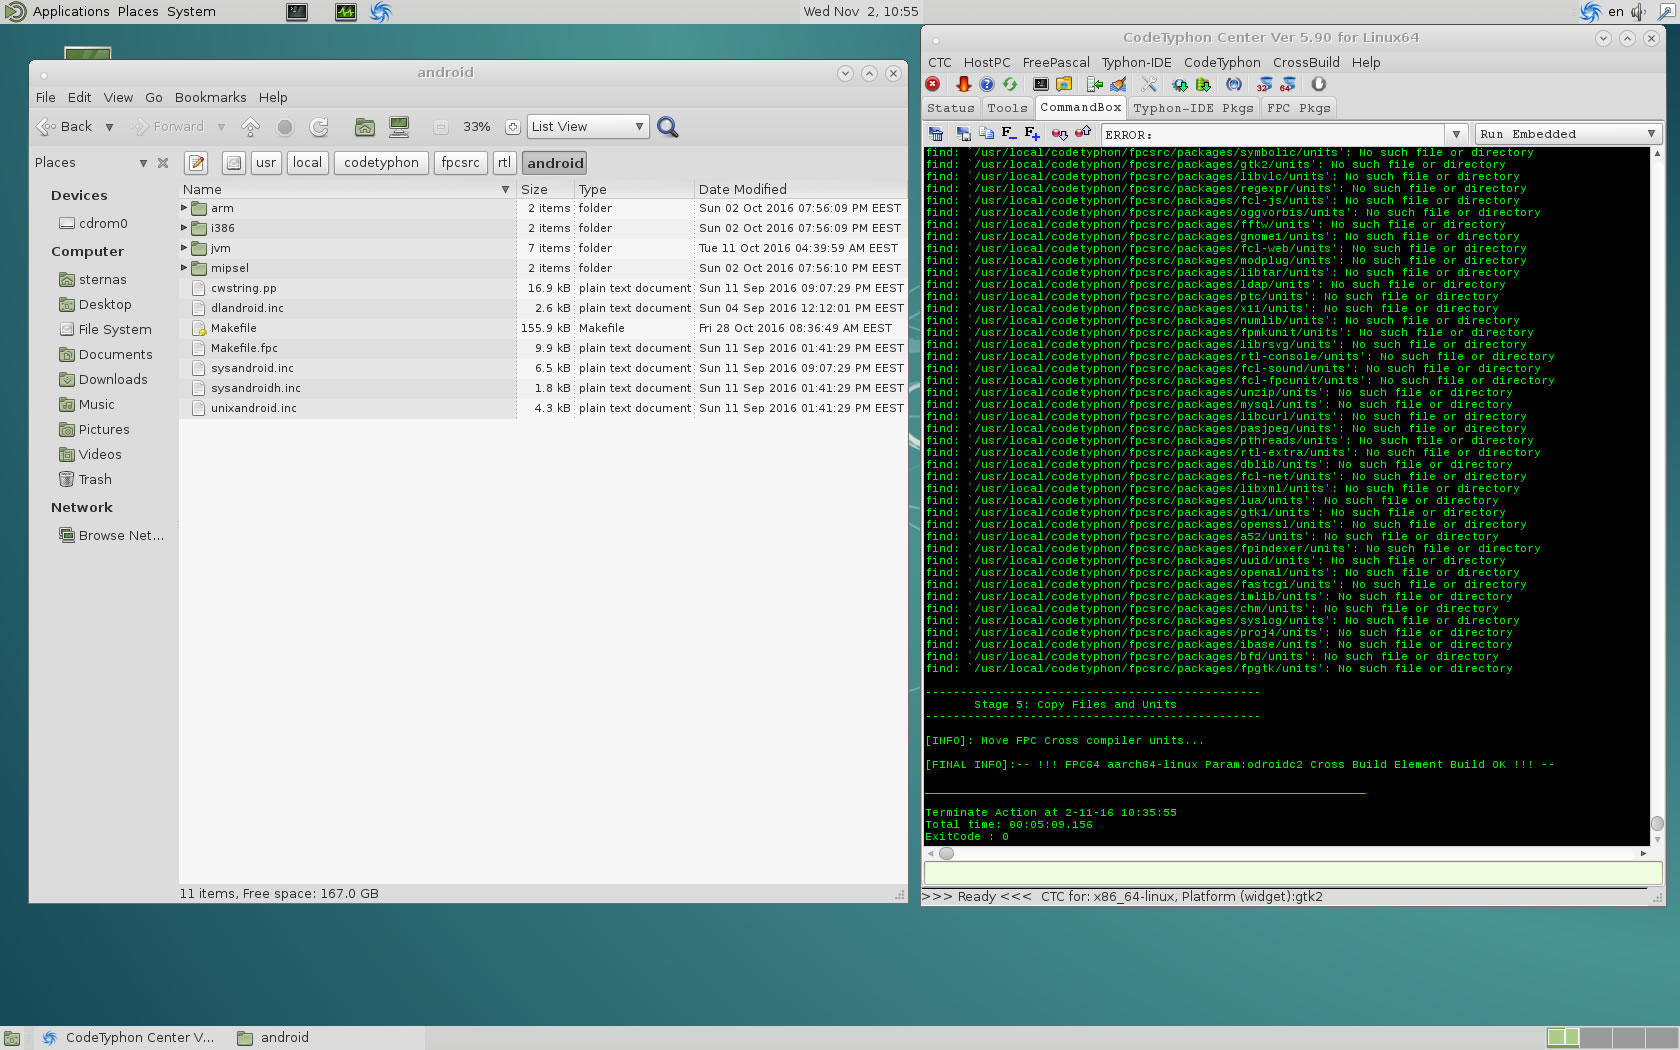The image size is (1680, 1050).
Task: Click the broom clean-up icon in CodeTyphon toolbar
Action: [1118, 84]
